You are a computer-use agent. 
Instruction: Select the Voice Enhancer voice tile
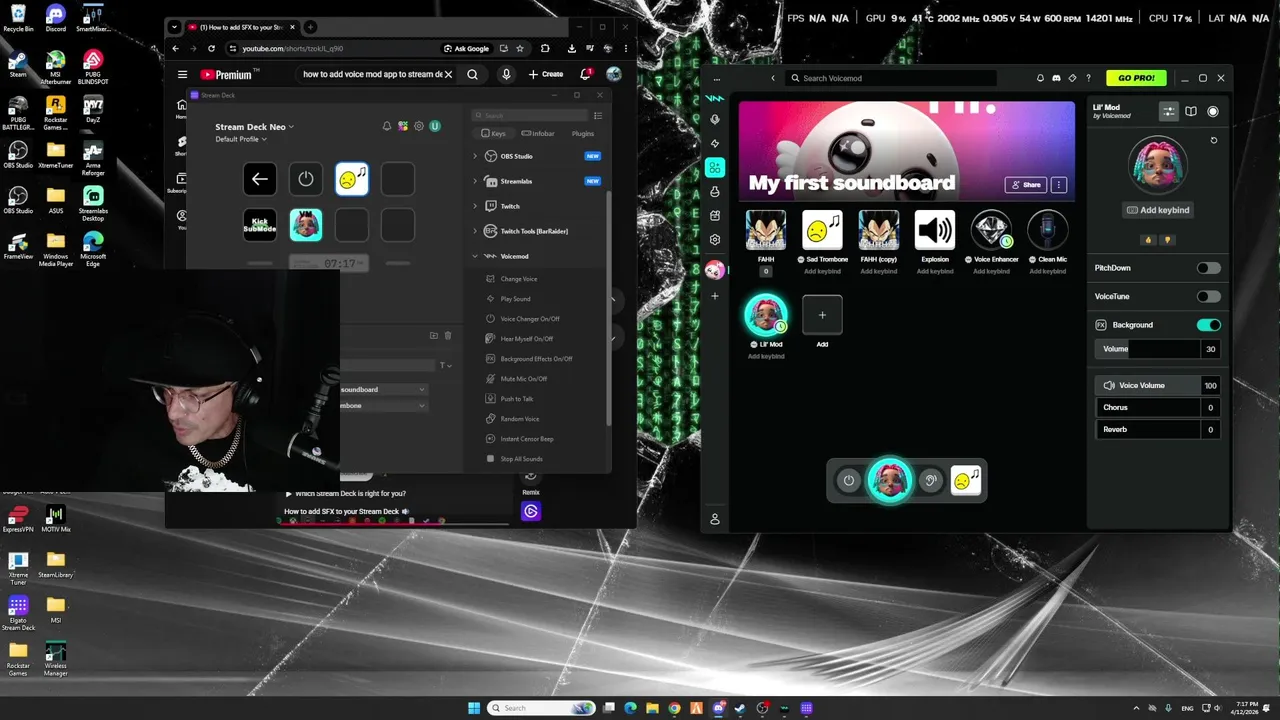992,230
